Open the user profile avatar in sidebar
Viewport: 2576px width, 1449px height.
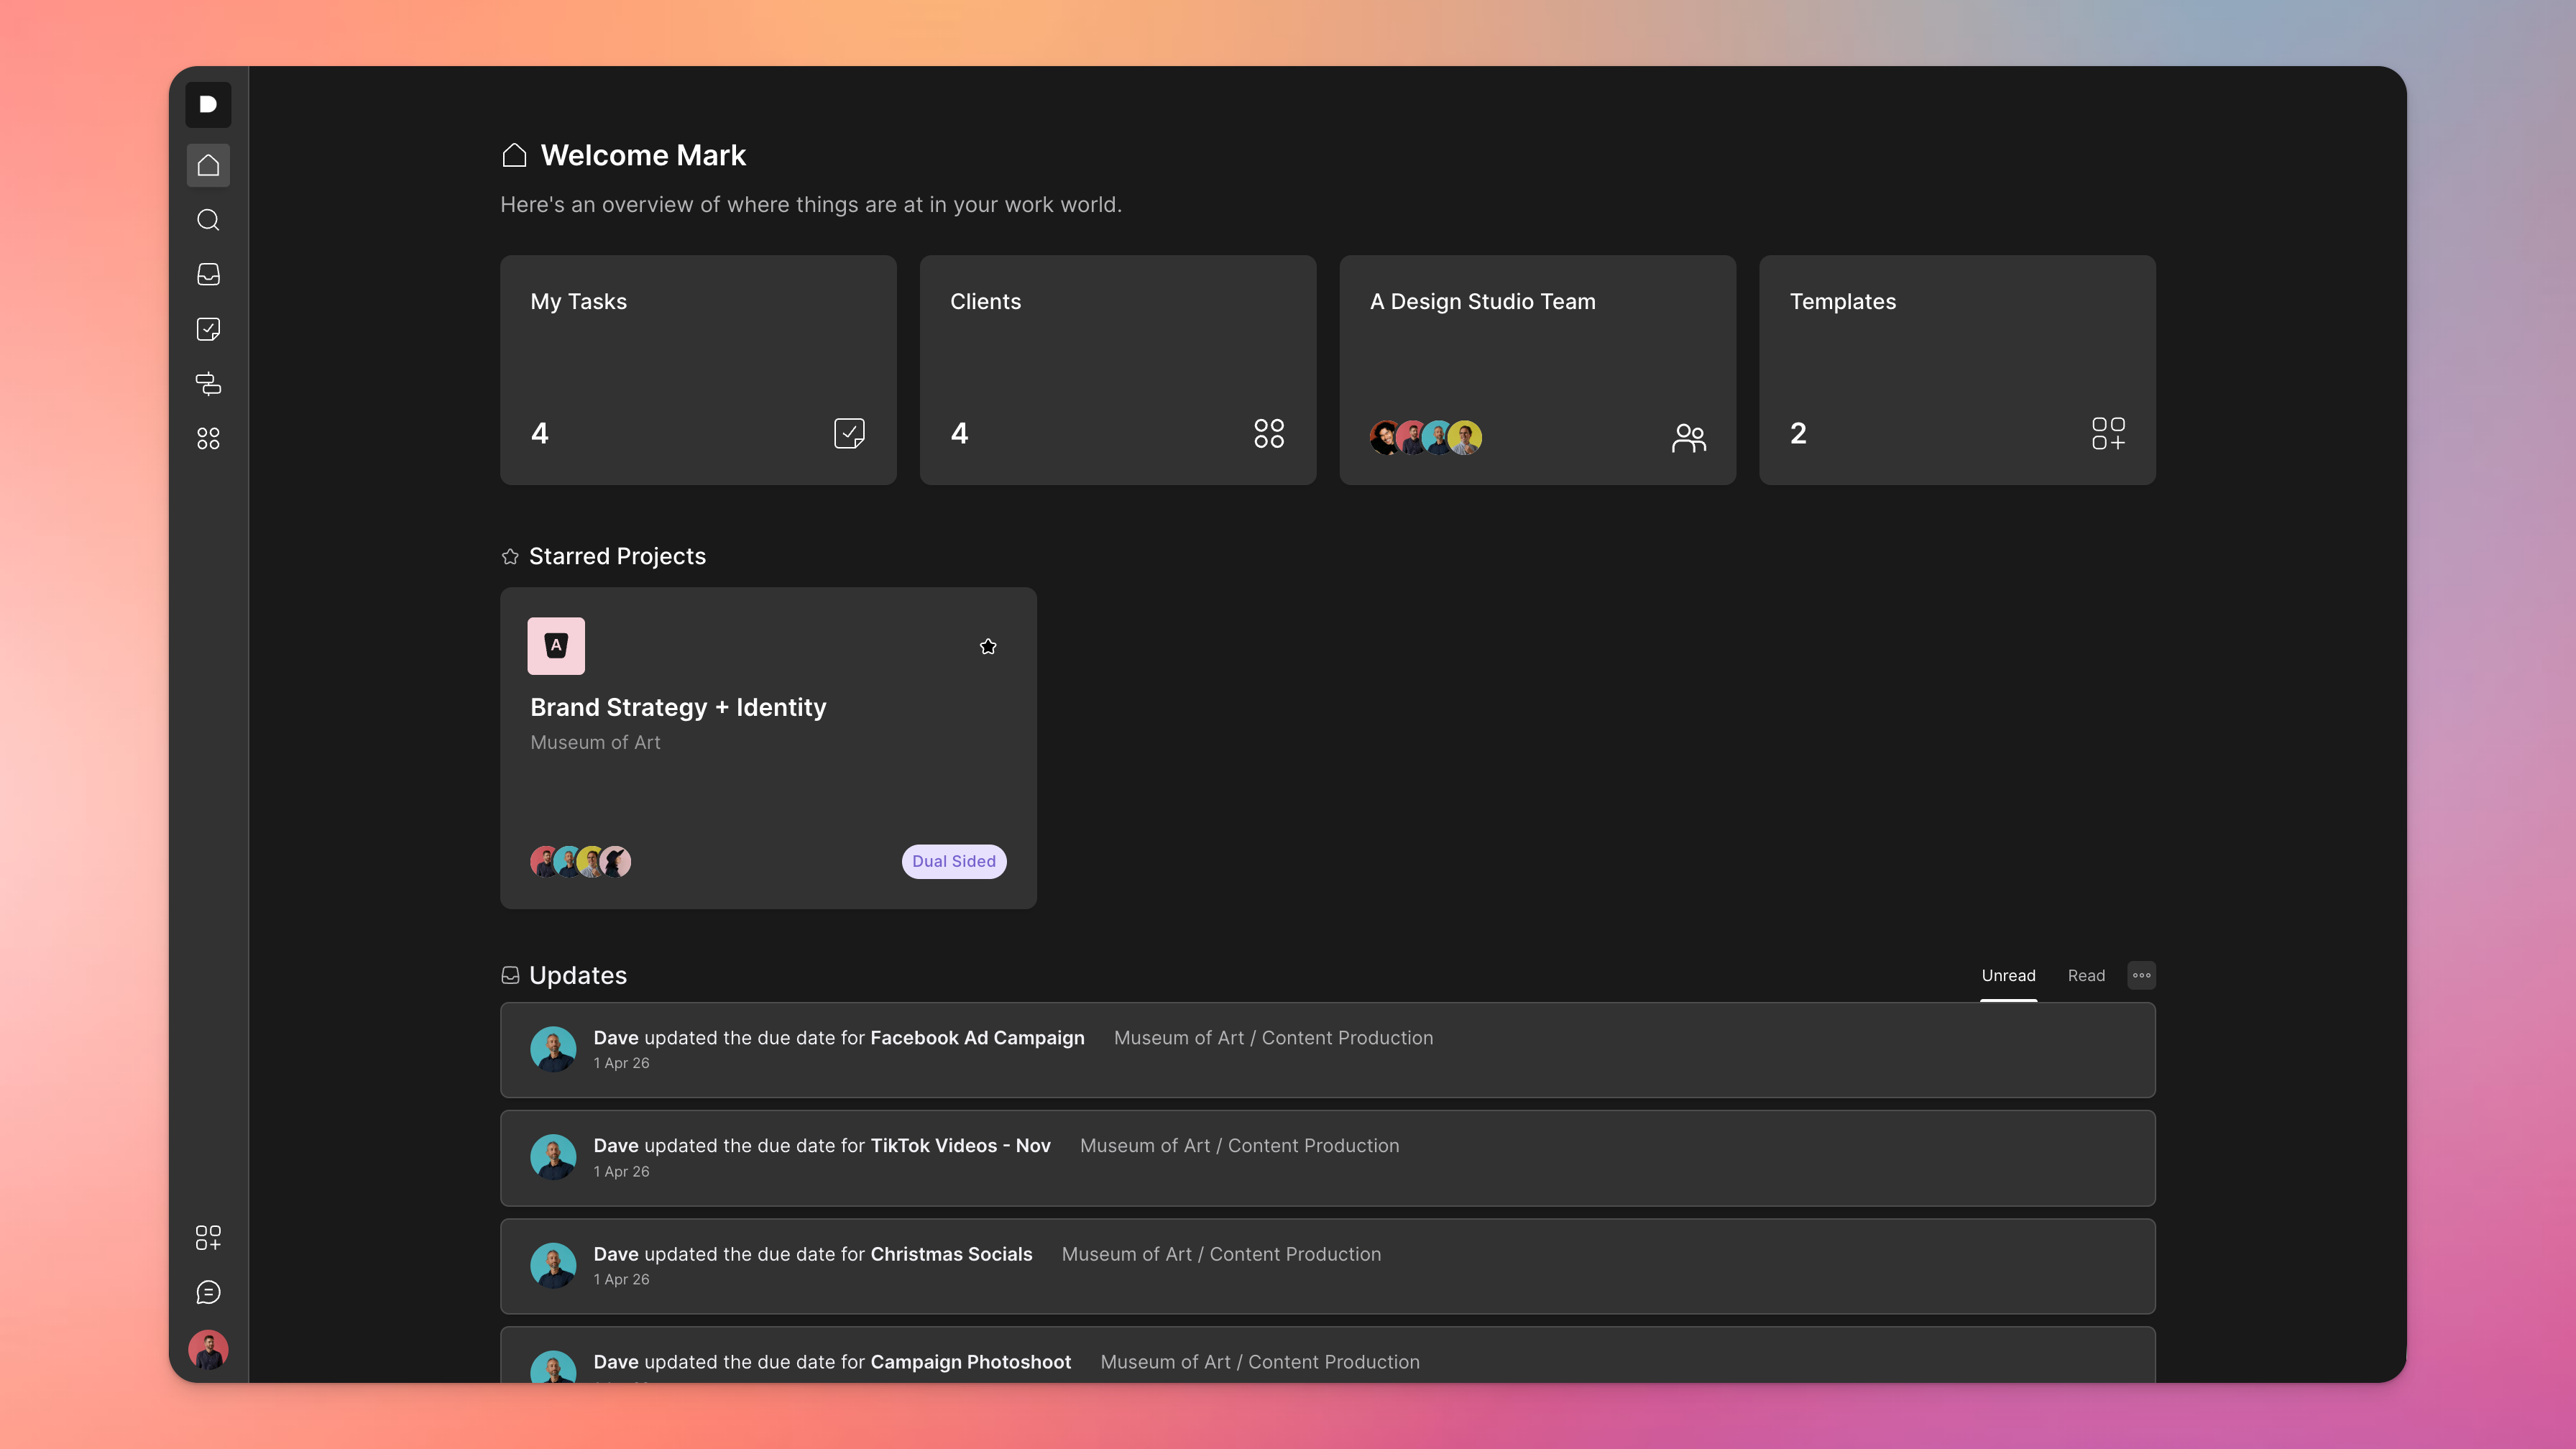(x=208, y=1350)
